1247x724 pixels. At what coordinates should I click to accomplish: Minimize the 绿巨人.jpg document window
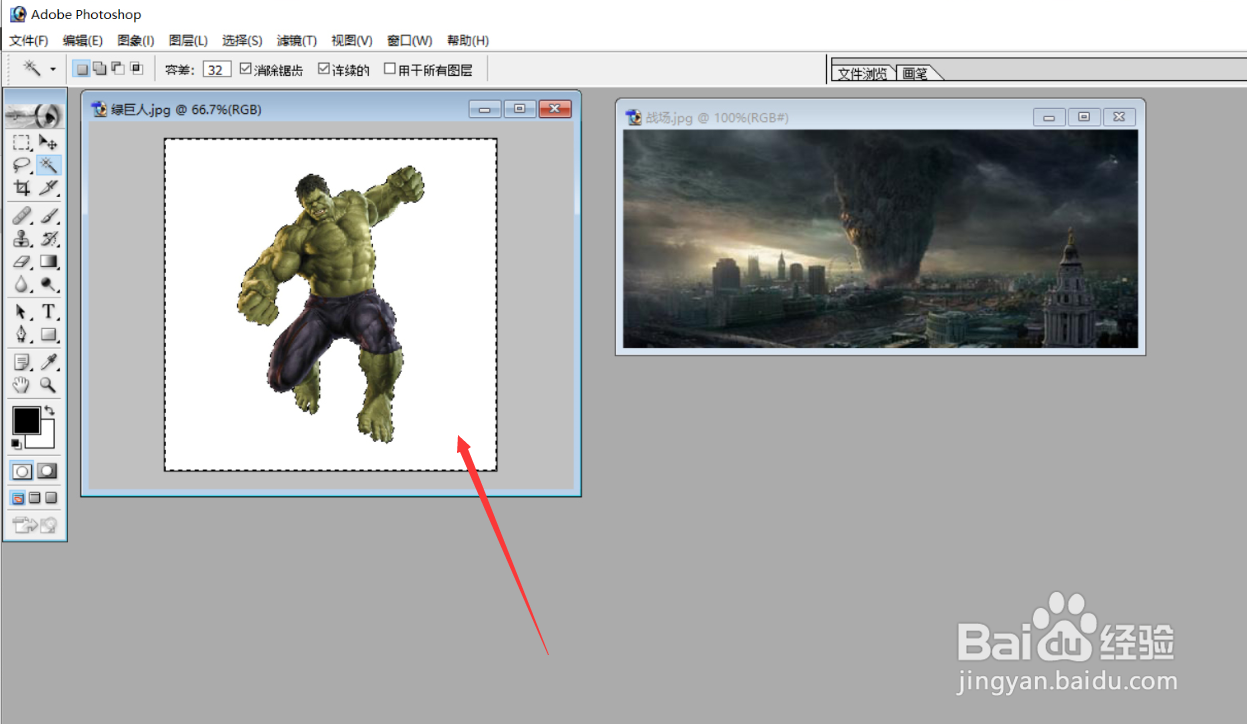[484, 109]
